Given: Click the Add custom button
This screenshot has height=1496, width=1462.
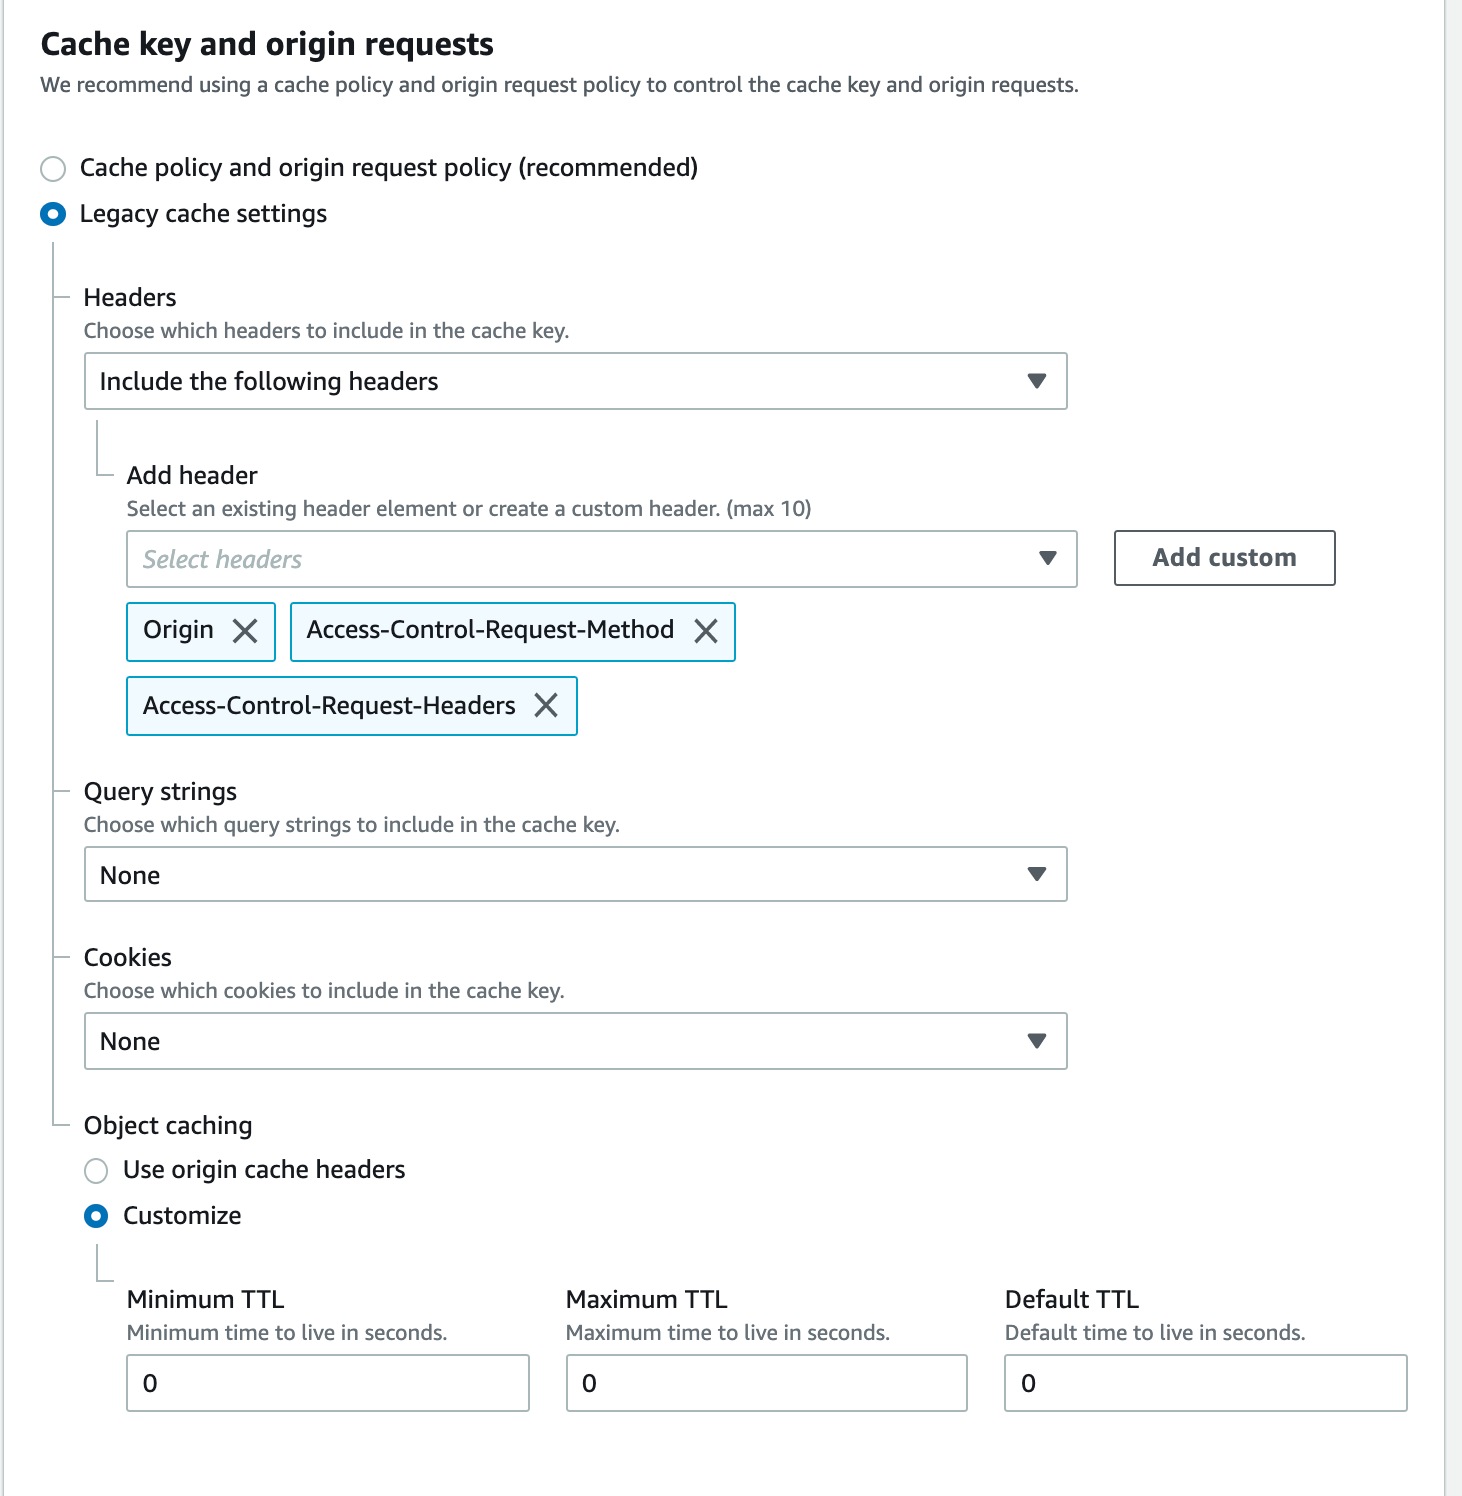Looking at the screenshot, I should (1224, 558).
